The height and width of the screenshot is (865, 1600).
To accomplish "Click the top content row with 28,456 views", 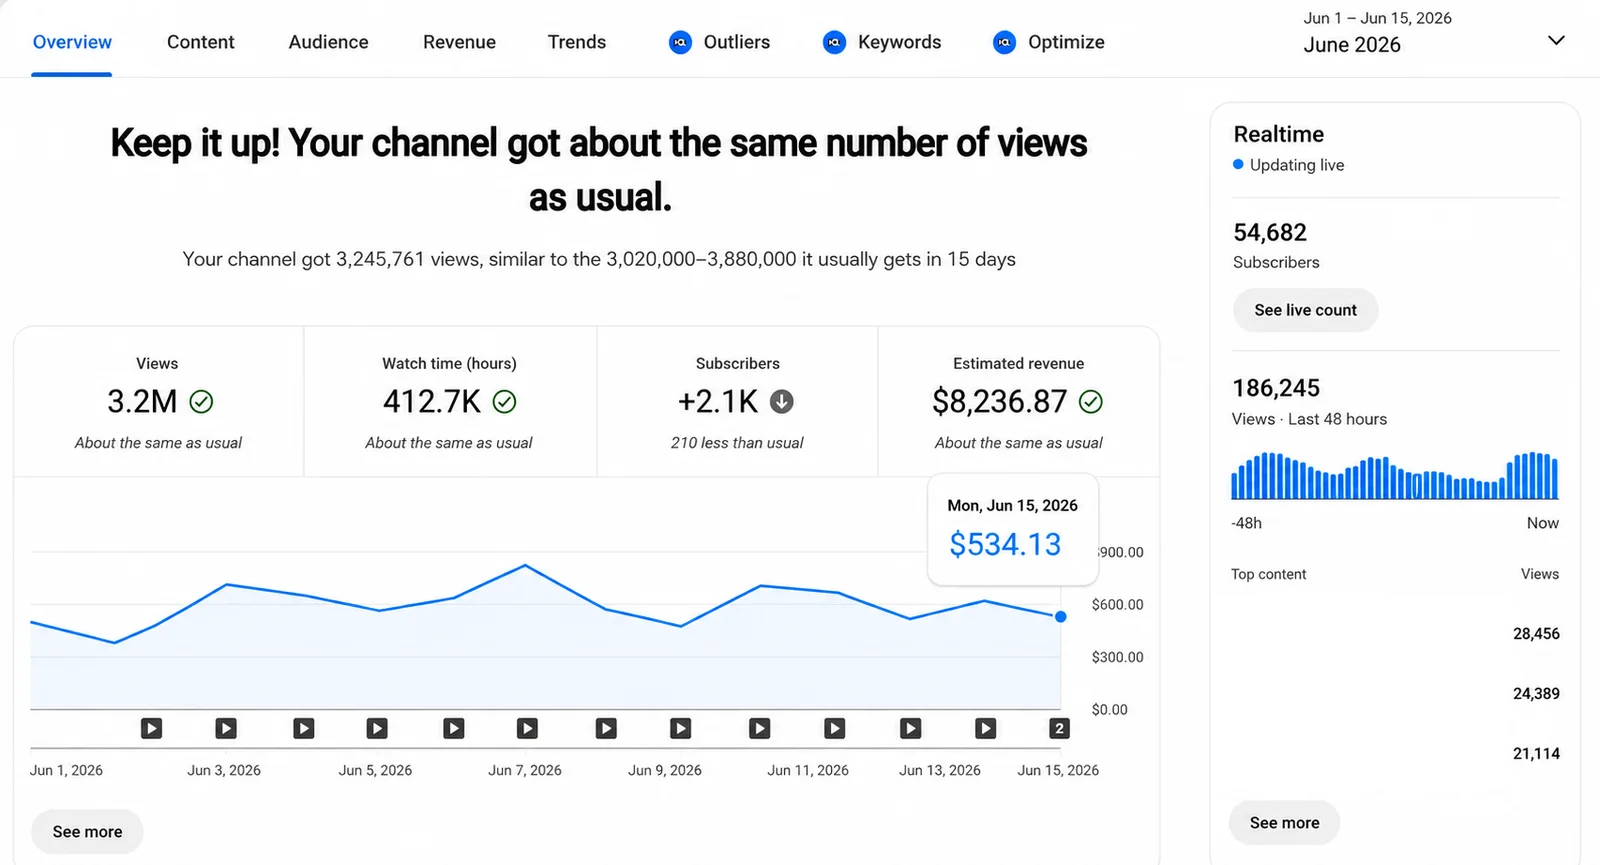I will click(x=1395, y=634).
